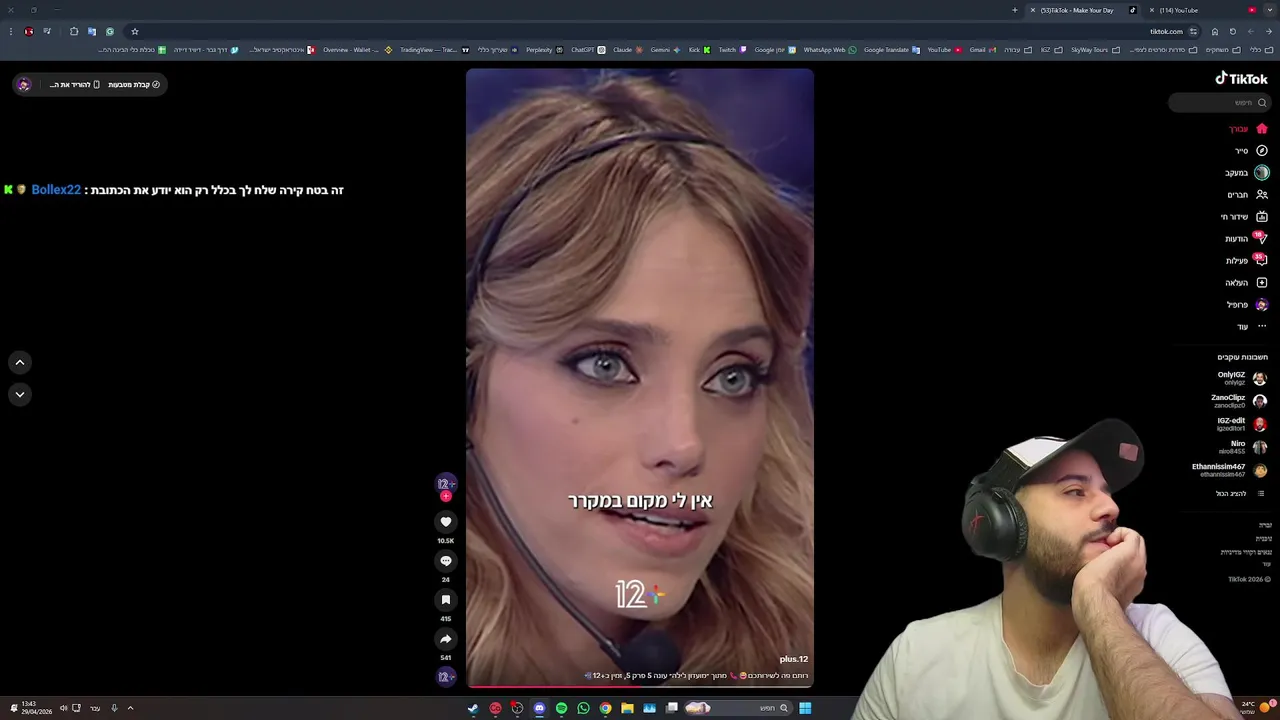Share the video with the arrow icon
Image resolution: width=1280 pixels, height=720 pixels.
coord(446,639)
